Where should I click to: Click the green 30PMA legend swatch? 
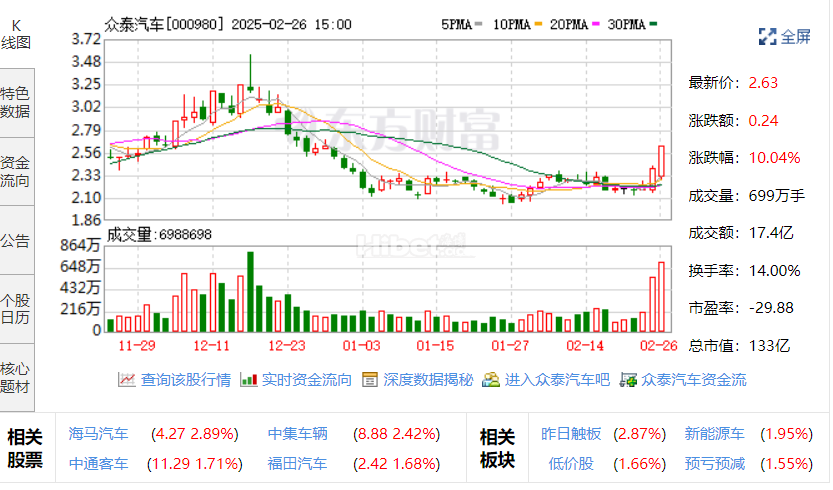[653, 24]
